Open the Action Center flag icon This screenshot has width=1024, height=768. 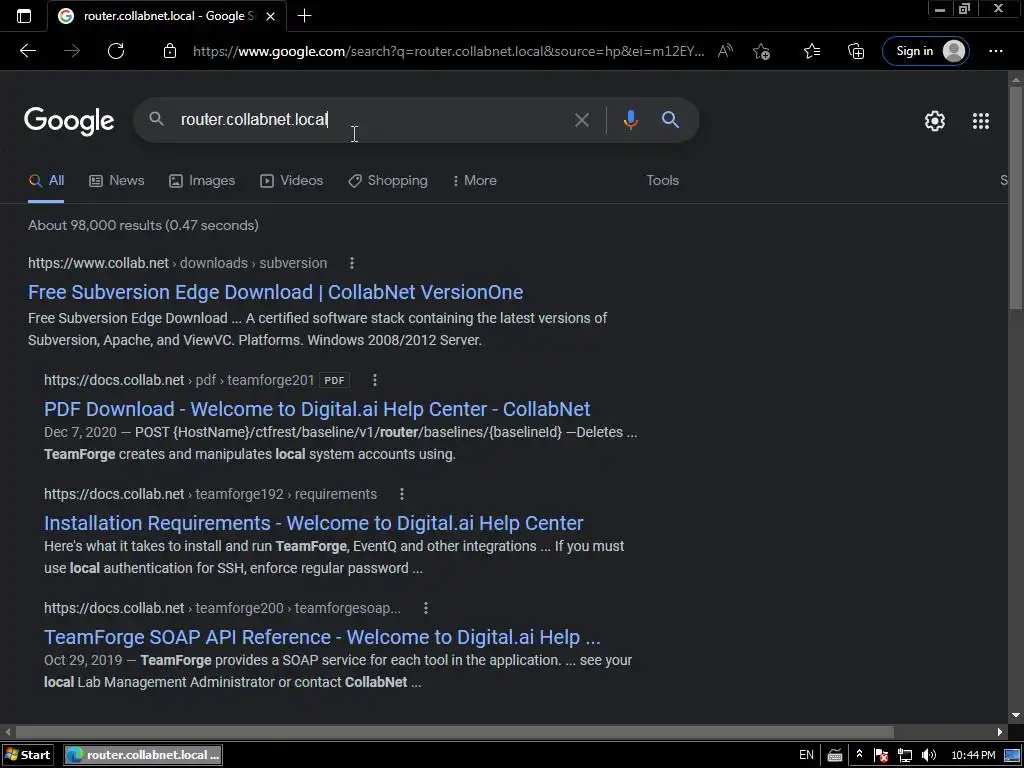click(880, 755)
